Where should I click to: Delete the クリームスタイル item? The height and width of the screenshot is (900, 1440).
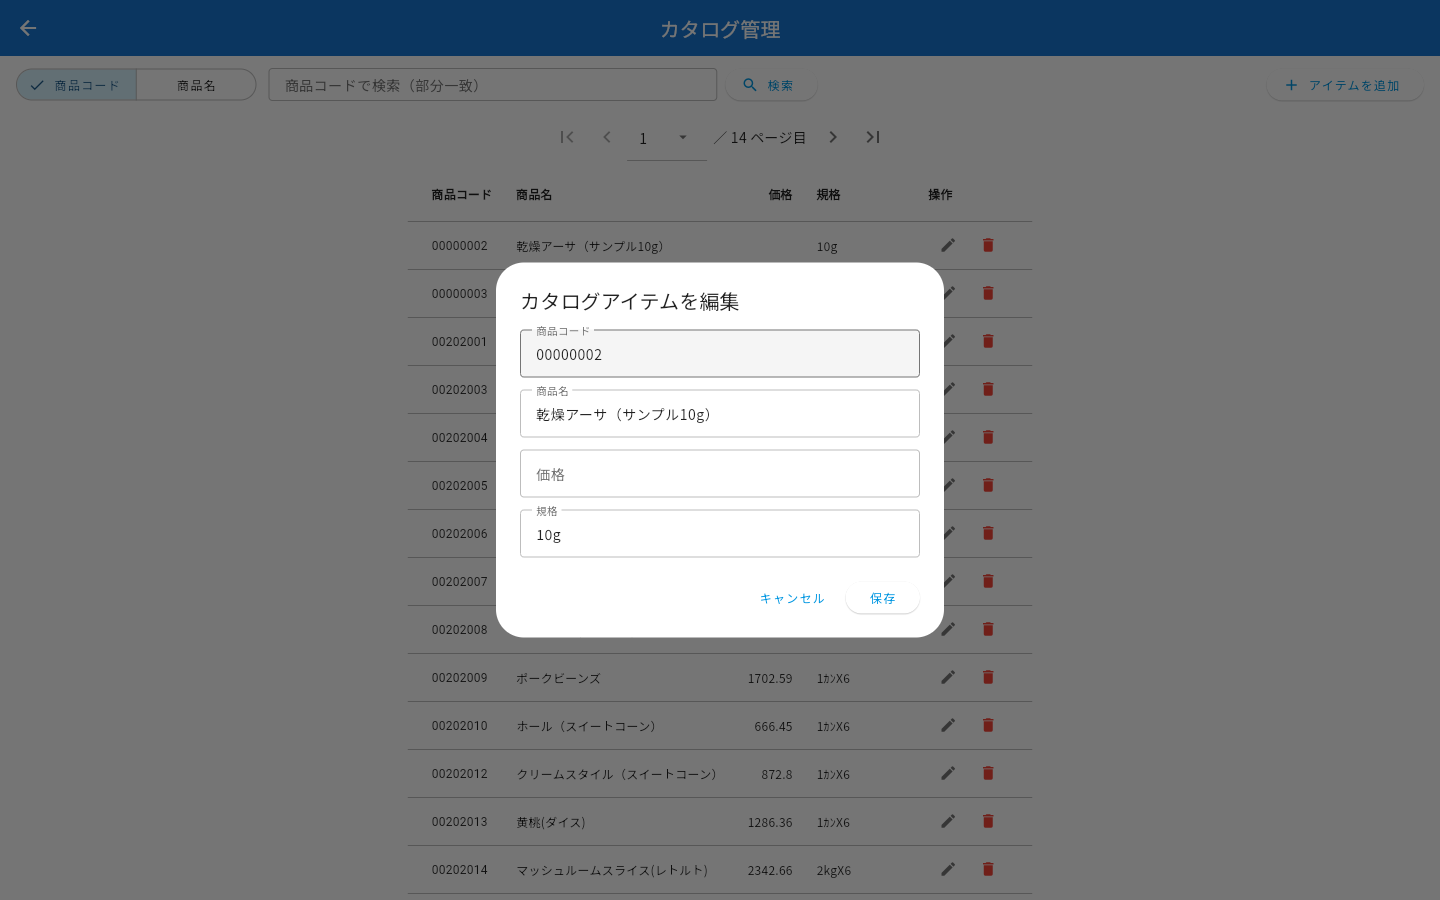pyautogui.click(x=988, y=773)
